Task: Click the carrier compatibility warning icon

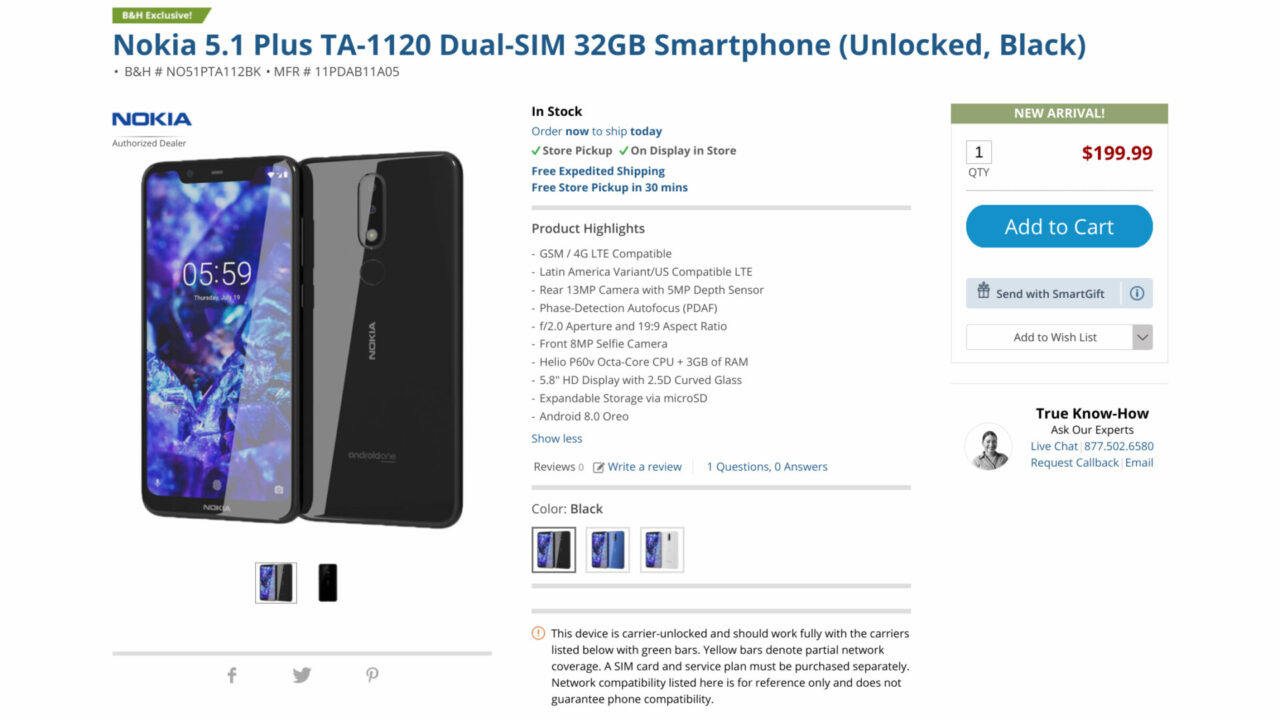Action: click(x=537, y=633)
